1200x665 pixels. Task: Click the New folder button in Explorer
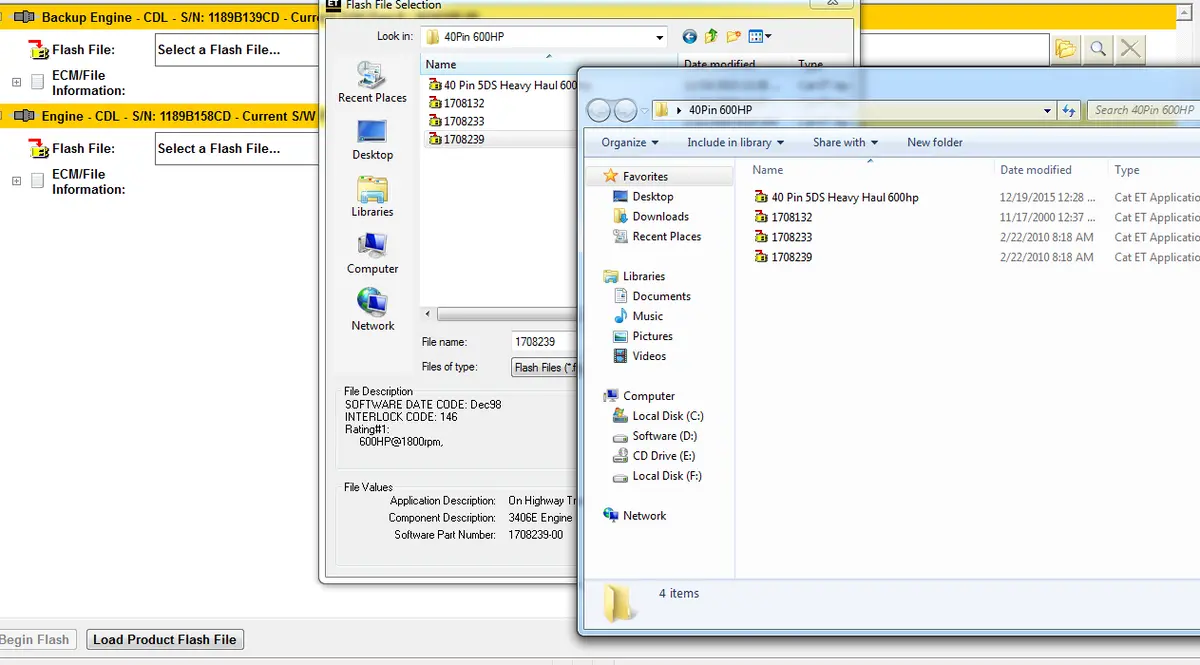pyautogui.click(x=935, y=142)
